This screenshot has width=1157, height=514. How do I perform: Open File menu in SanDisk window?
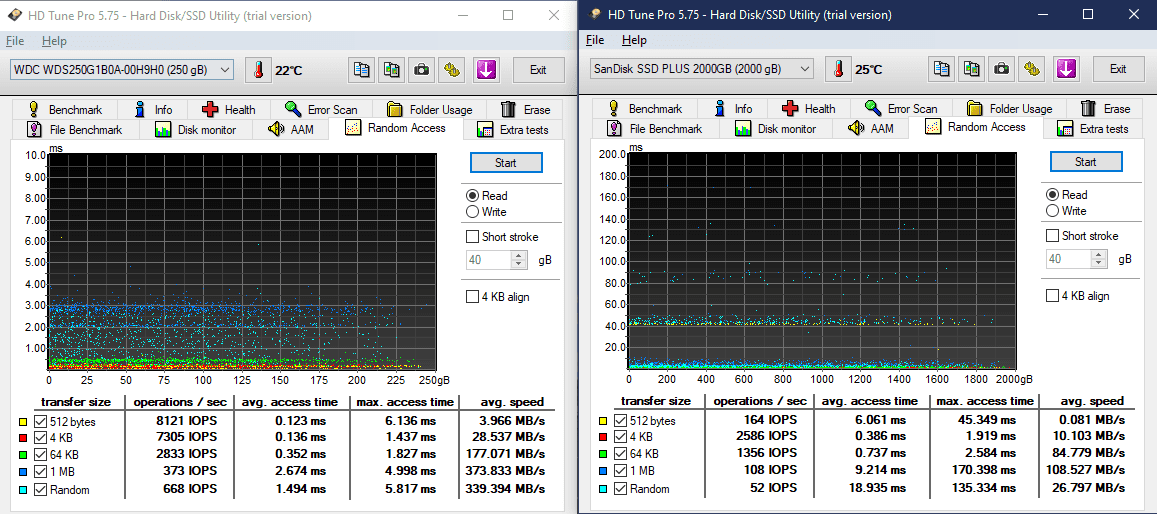(x=595, y=40)
